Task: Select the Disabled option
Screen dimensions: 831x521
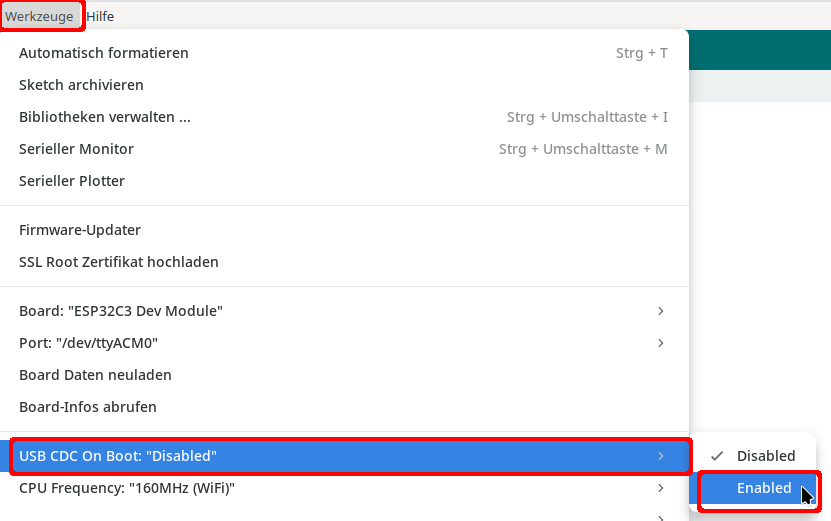Action: pos(766,456)
